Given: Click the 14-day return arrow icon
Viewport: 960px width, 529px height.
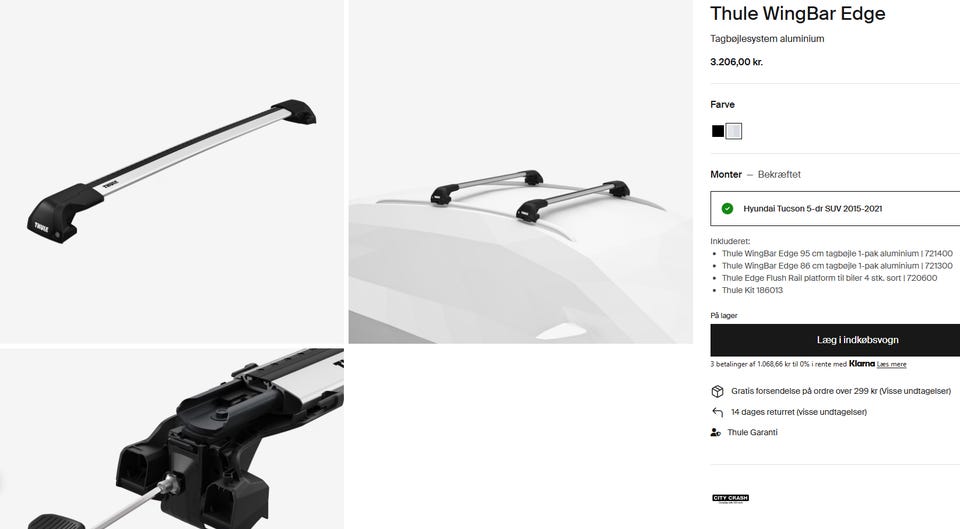Looking at the screenshot, I should 718,412.
